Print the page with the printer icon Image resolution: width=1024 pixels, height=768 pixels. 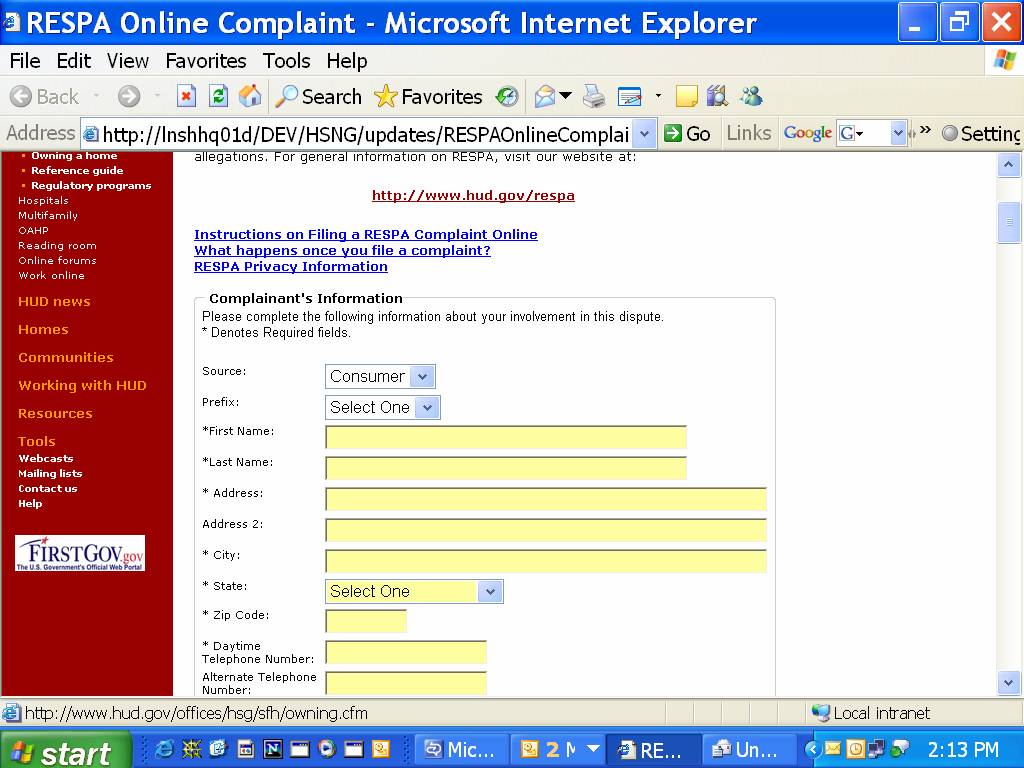point(594,97)
